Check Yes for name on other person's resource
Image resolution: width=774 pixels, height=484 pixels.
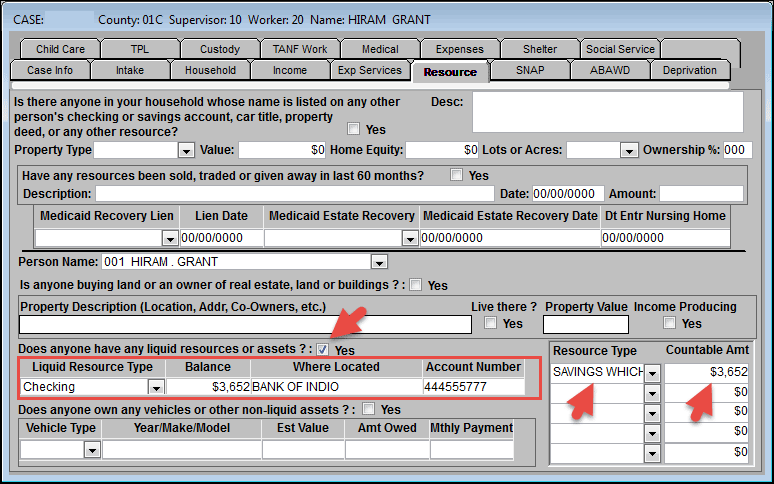click(x=353, y=129)
